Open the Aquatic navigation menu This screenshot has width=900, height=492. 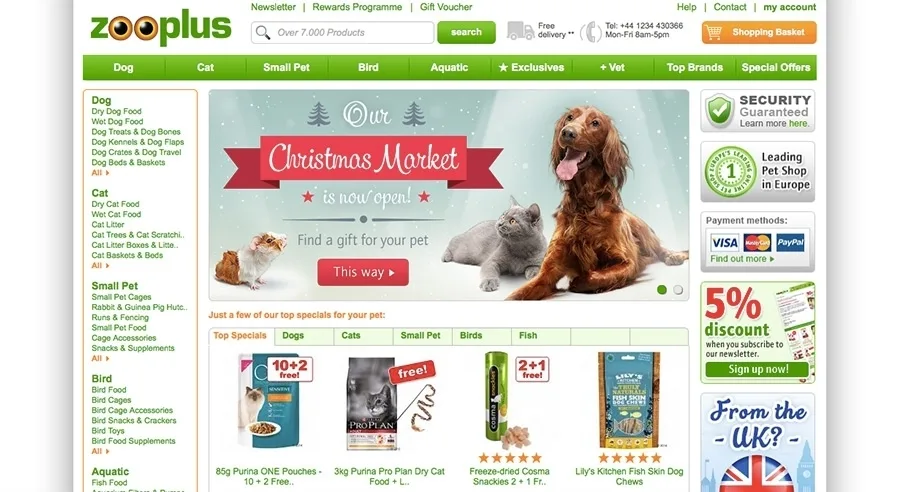tap(449, 67)
